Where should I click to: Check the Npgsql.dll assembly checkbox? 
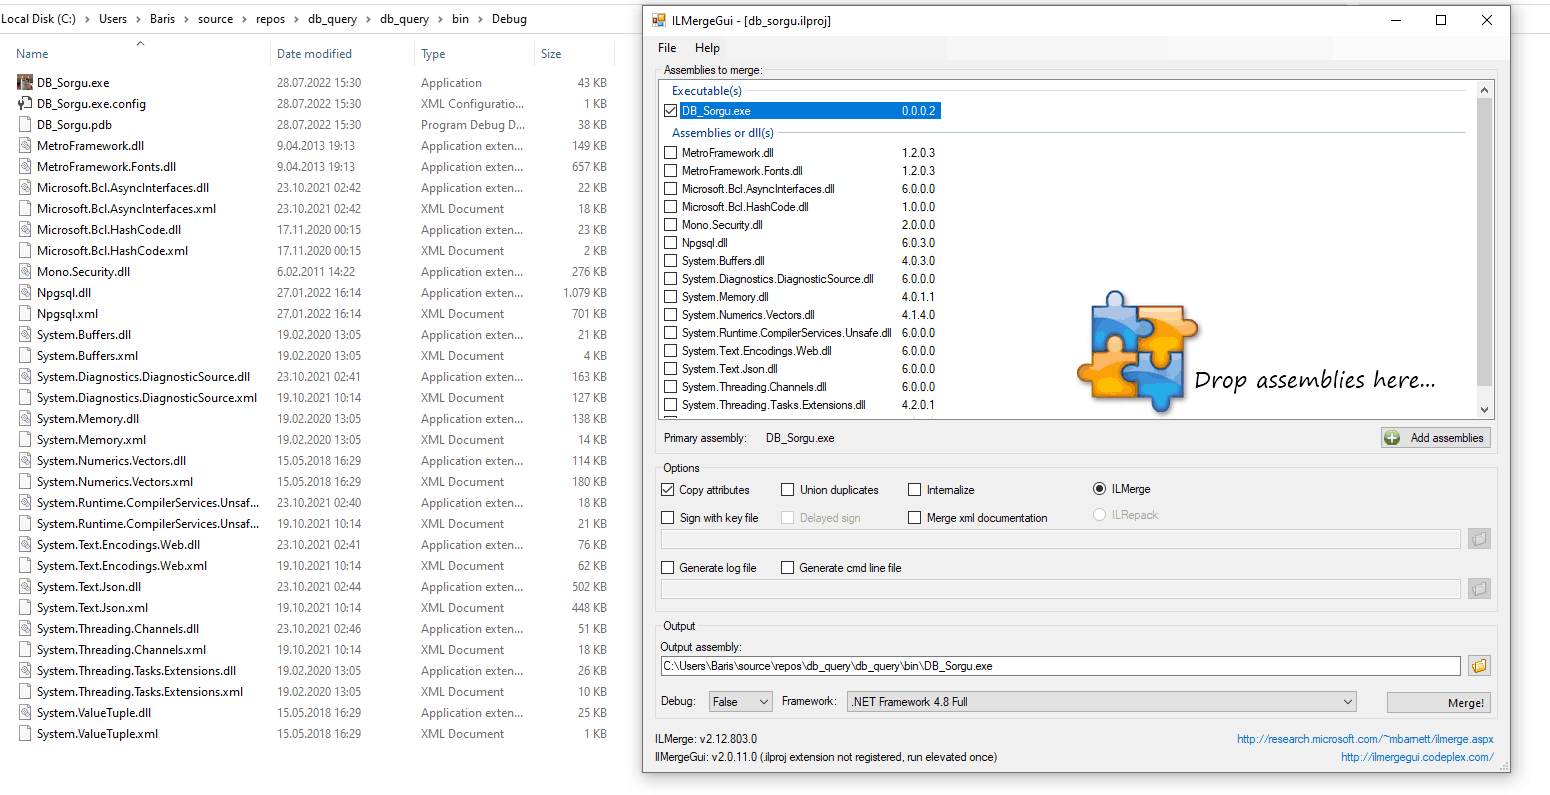[x=670, y=243]
